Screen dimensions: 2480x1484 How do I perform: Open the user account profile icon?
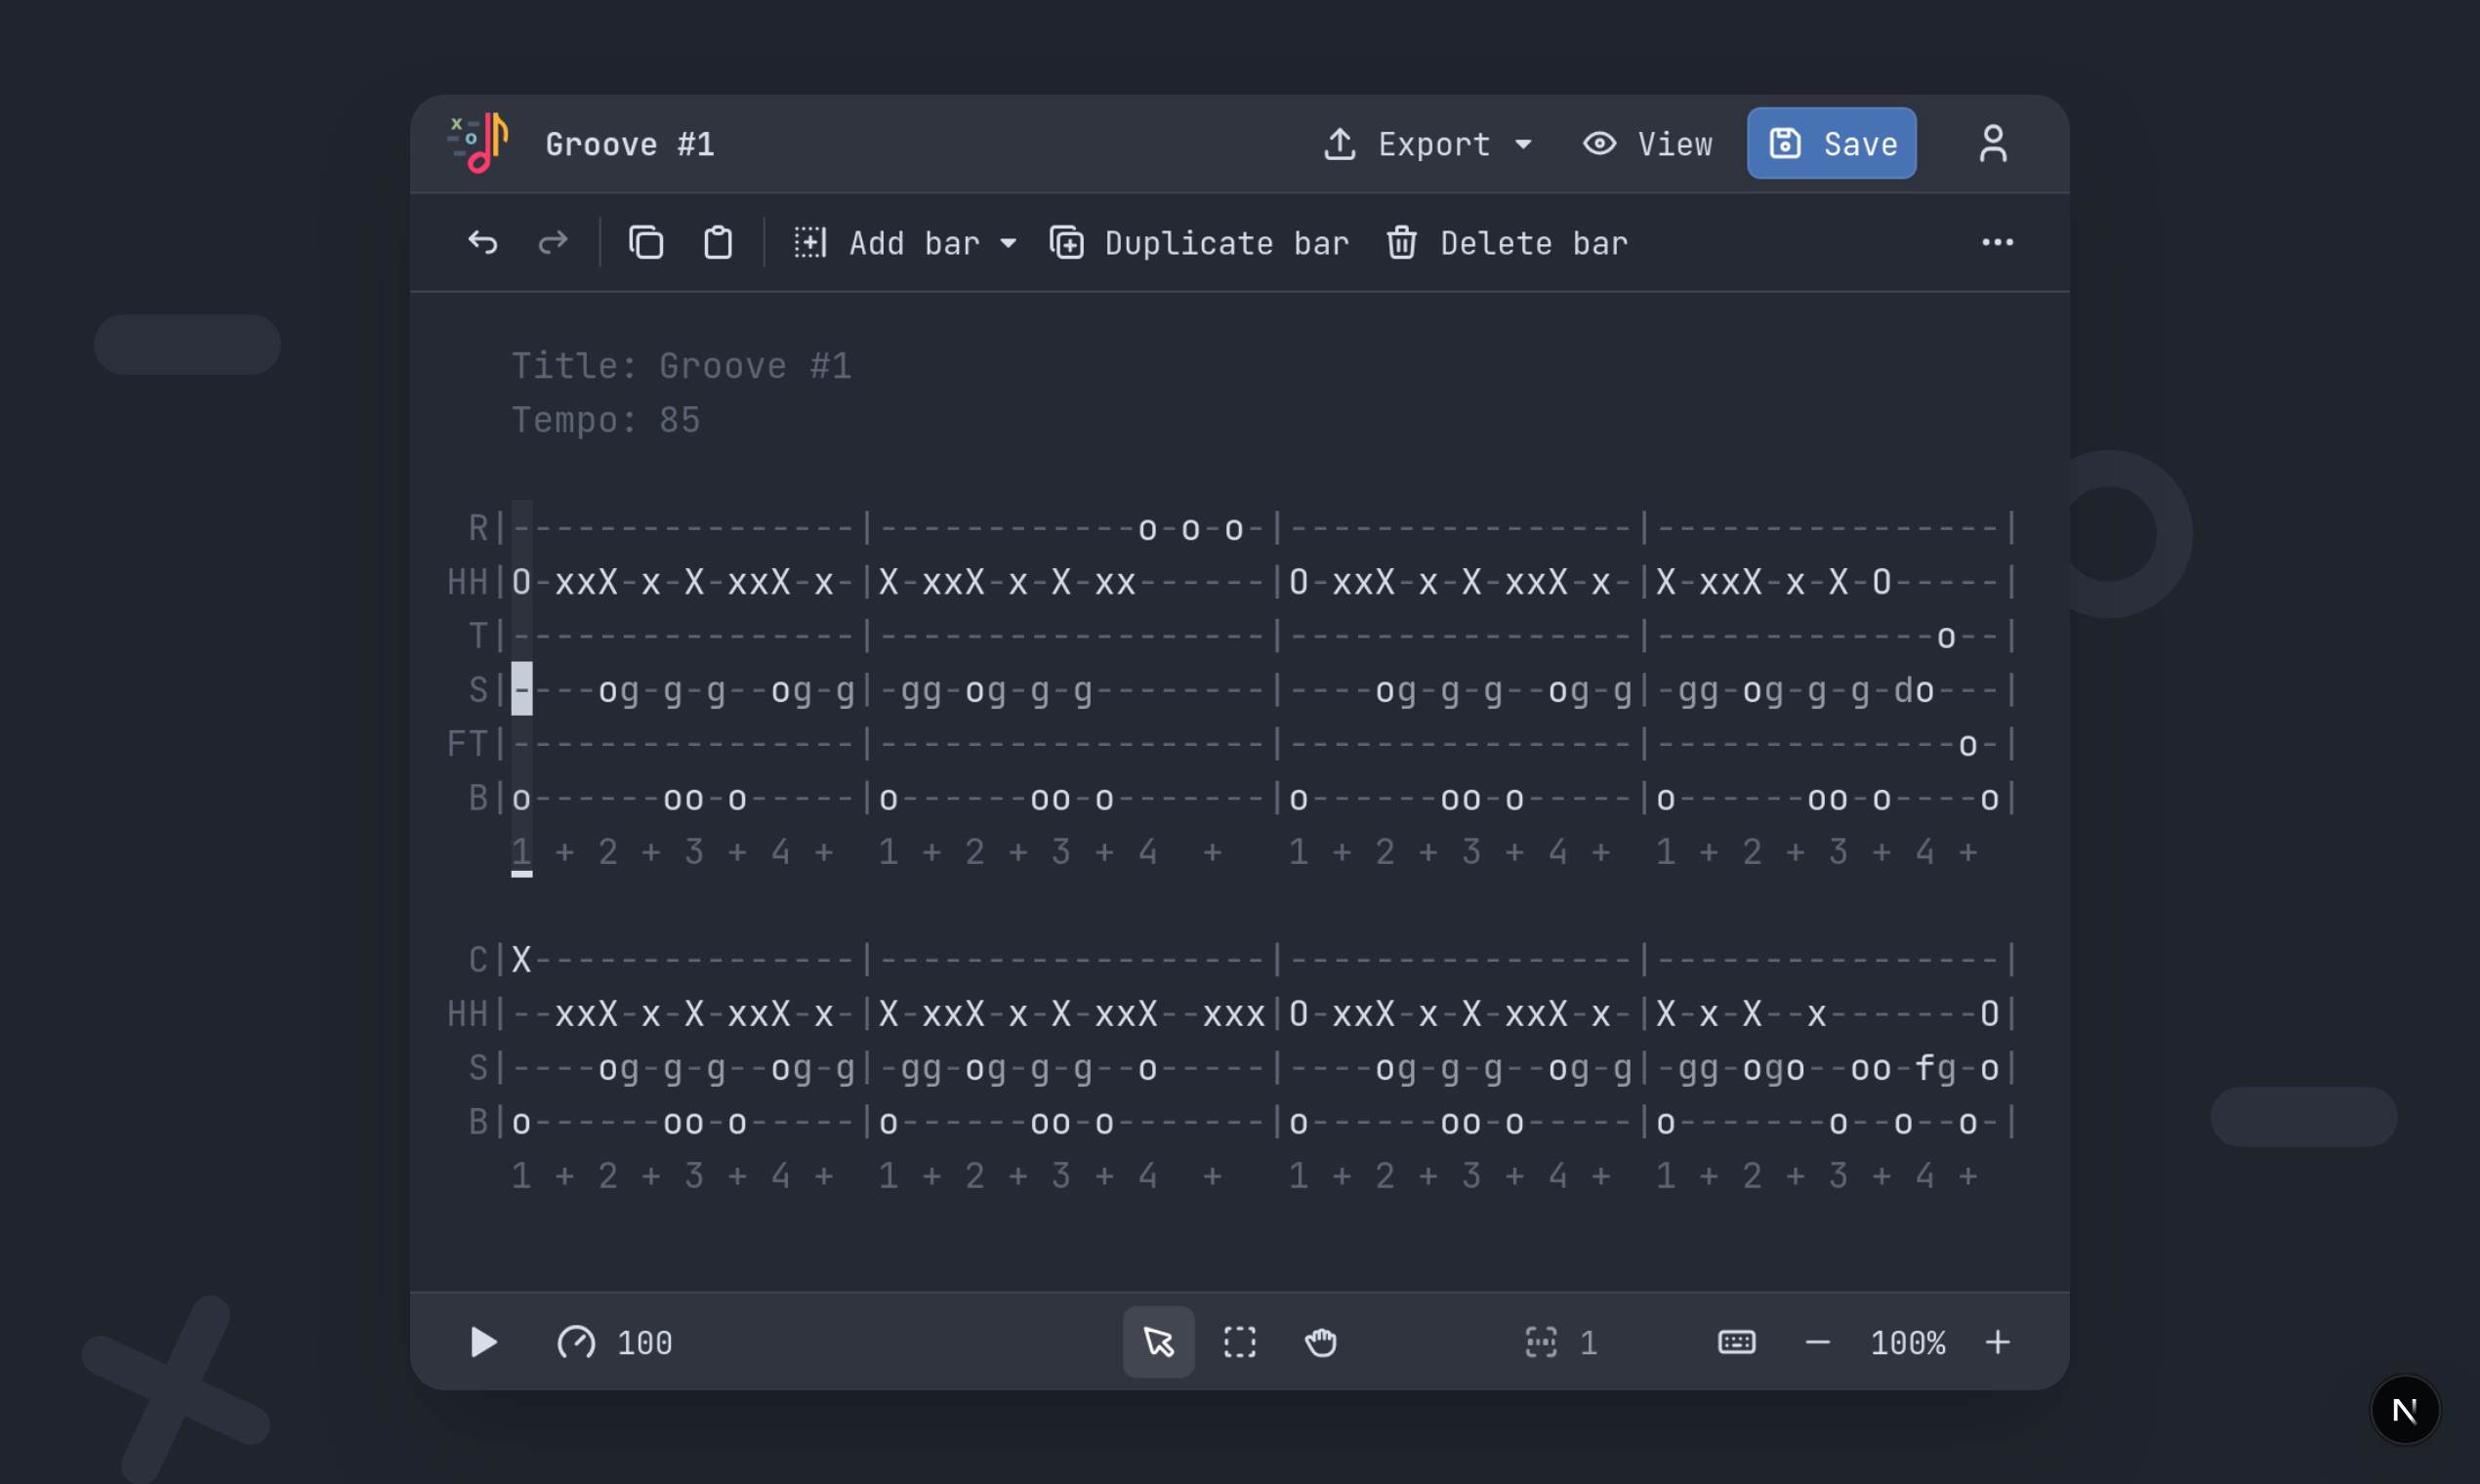tap(1993, 143)
